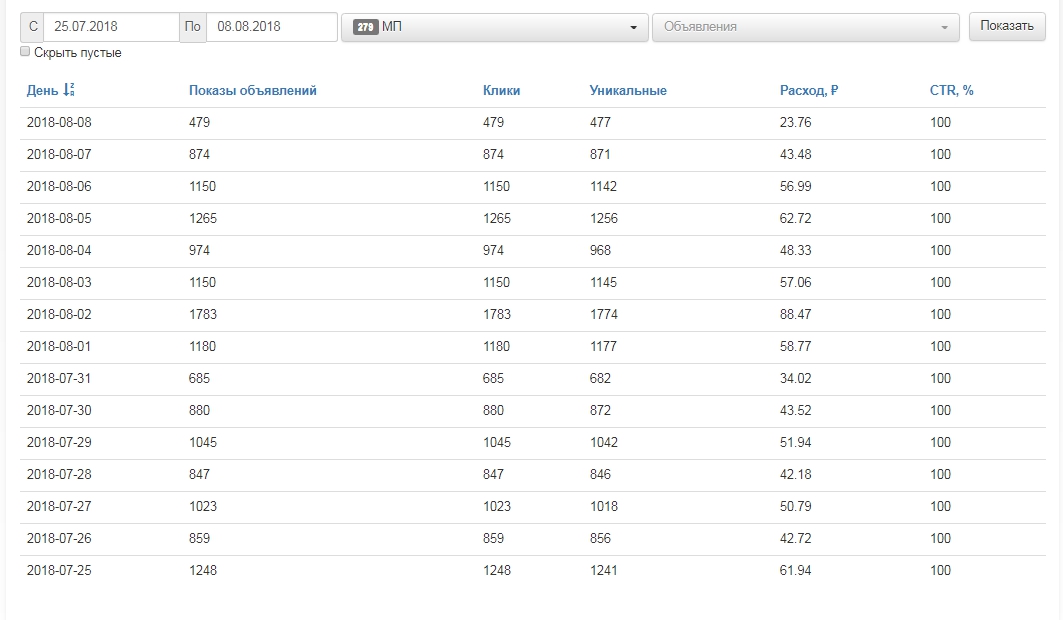The width and height of the screenshot is (1063, 620).
Task: Click the Показать button
Action: click(1007, 26)
